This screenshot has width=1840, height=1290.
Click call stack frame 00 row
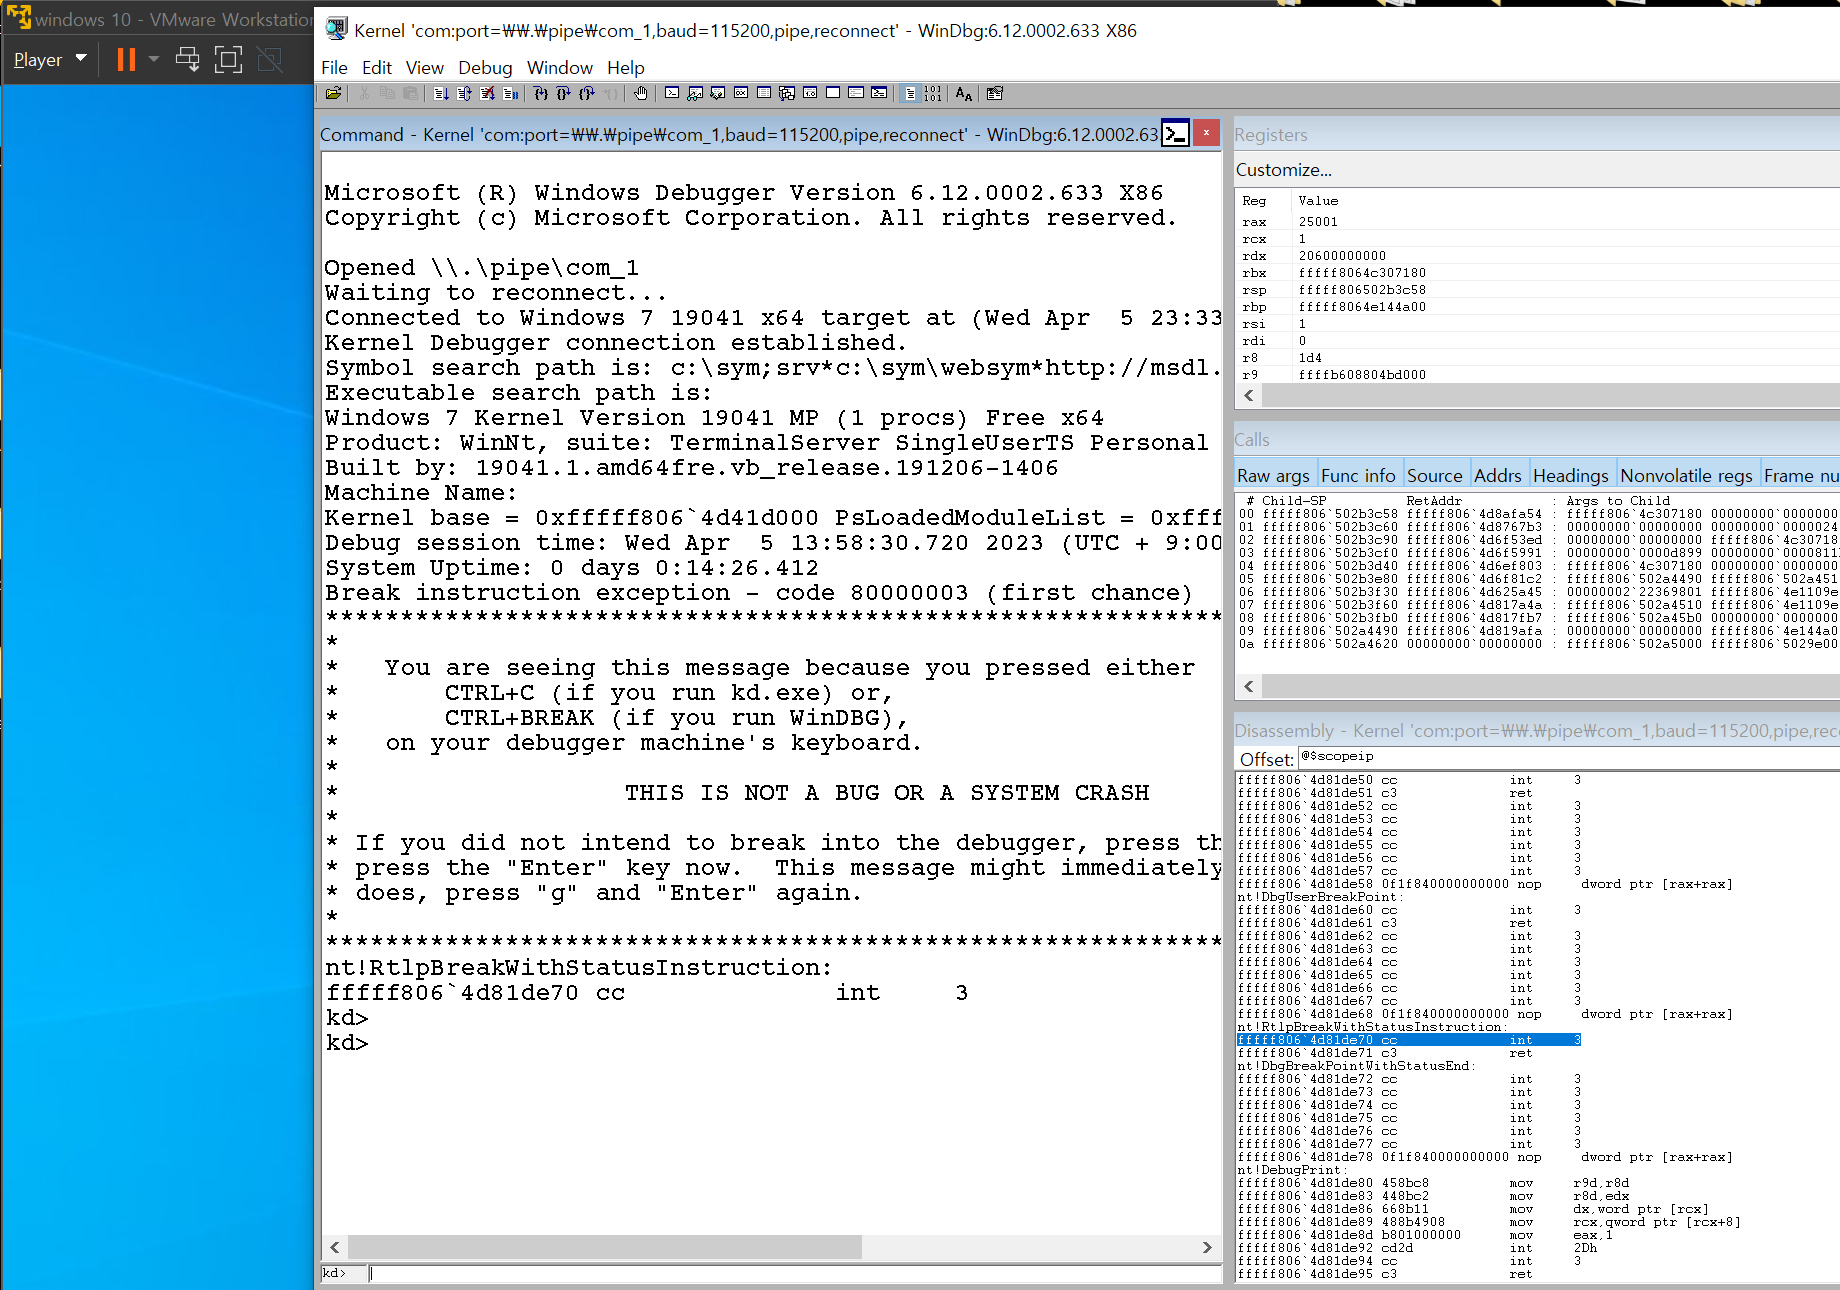1538,514
